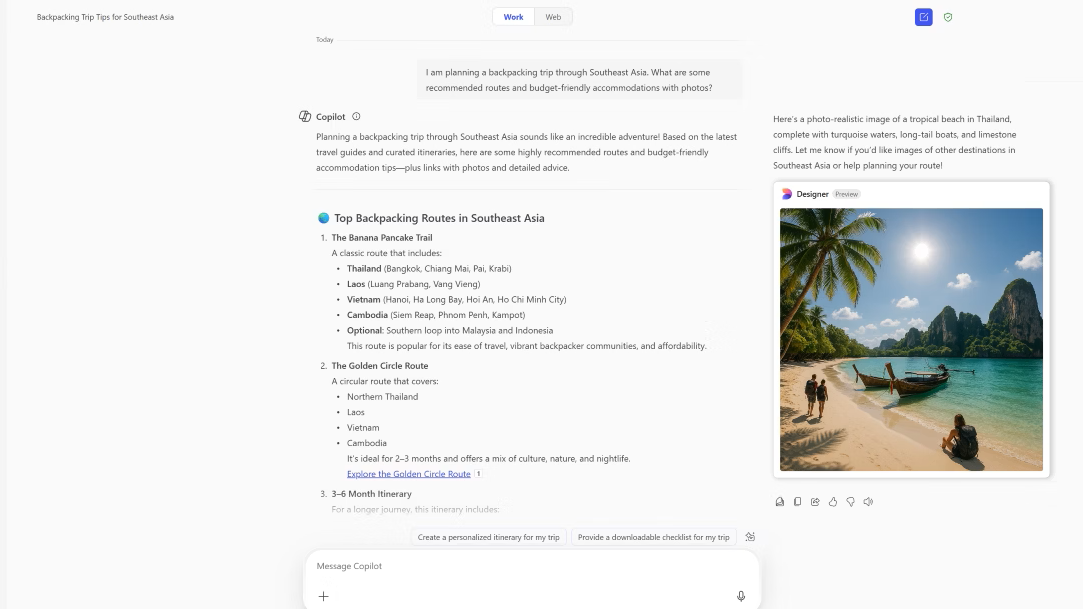
Task: Click Northern Thailand bullet item
Action: coord(383,396)
